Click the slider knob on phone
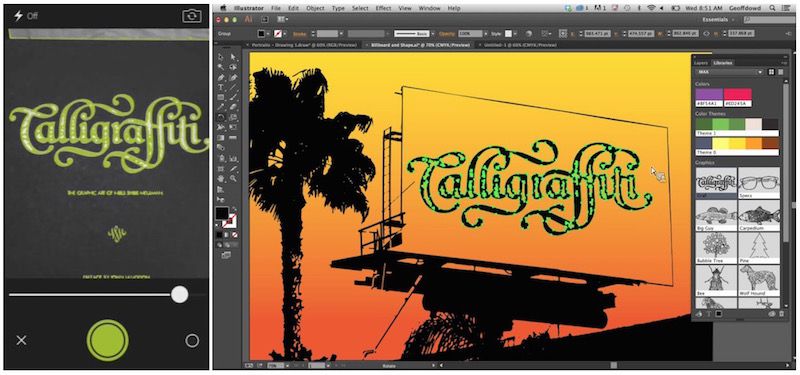800x375 pixels. (180, 294)
